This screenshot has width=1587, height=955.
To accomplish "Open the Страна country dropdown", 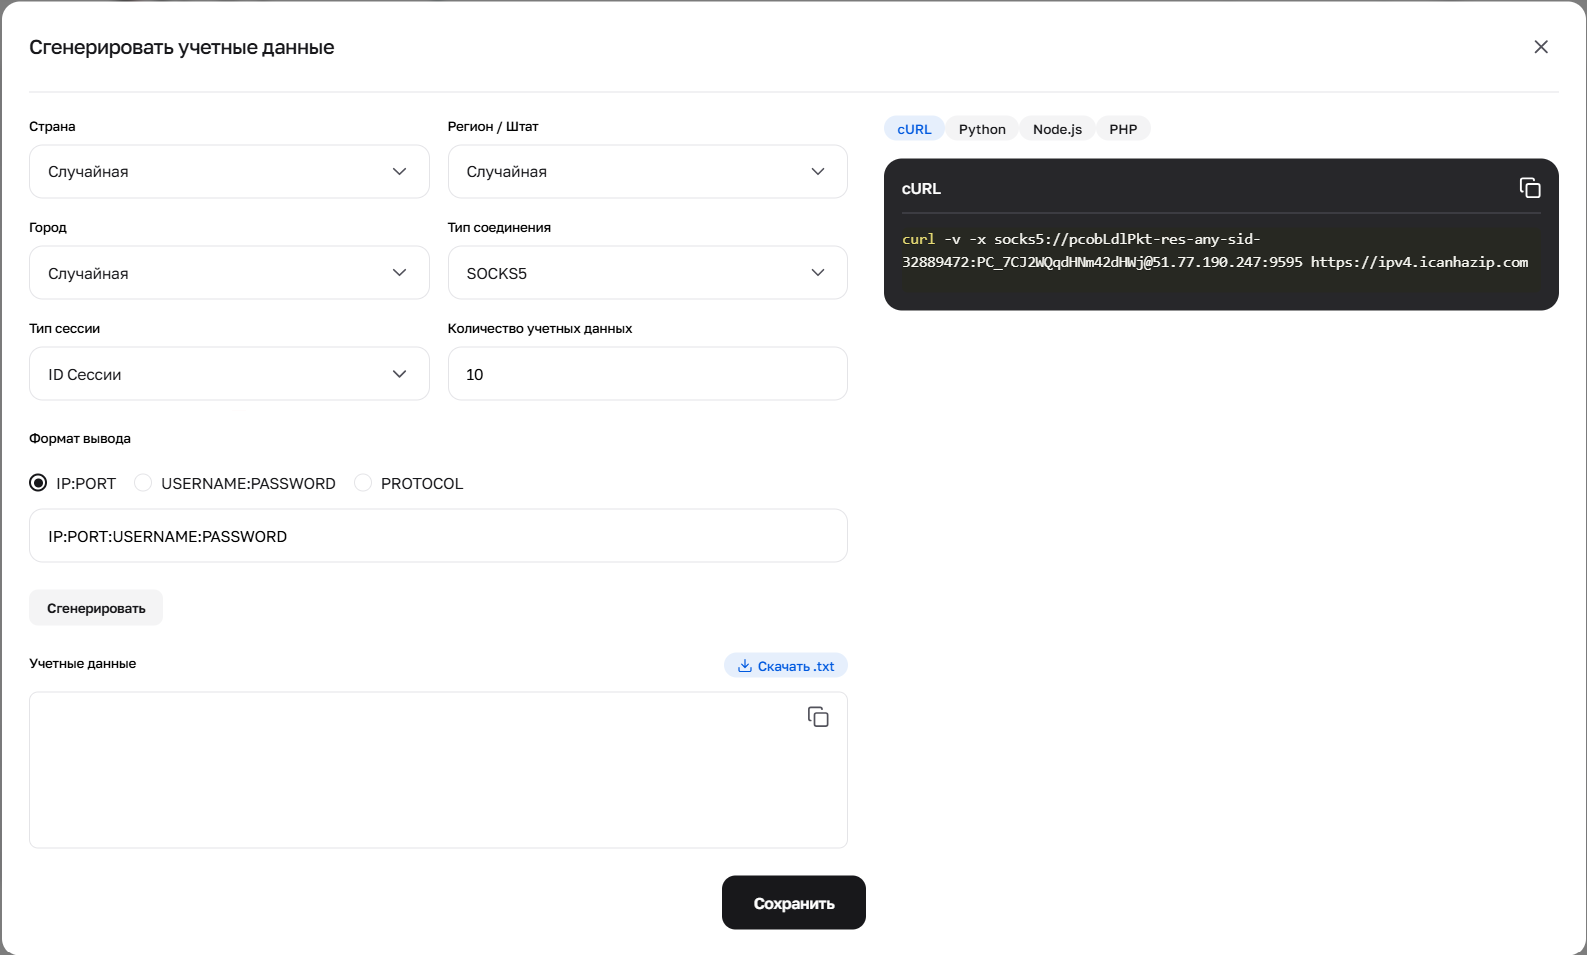I will pyautogui.click(x=229, y=172).
